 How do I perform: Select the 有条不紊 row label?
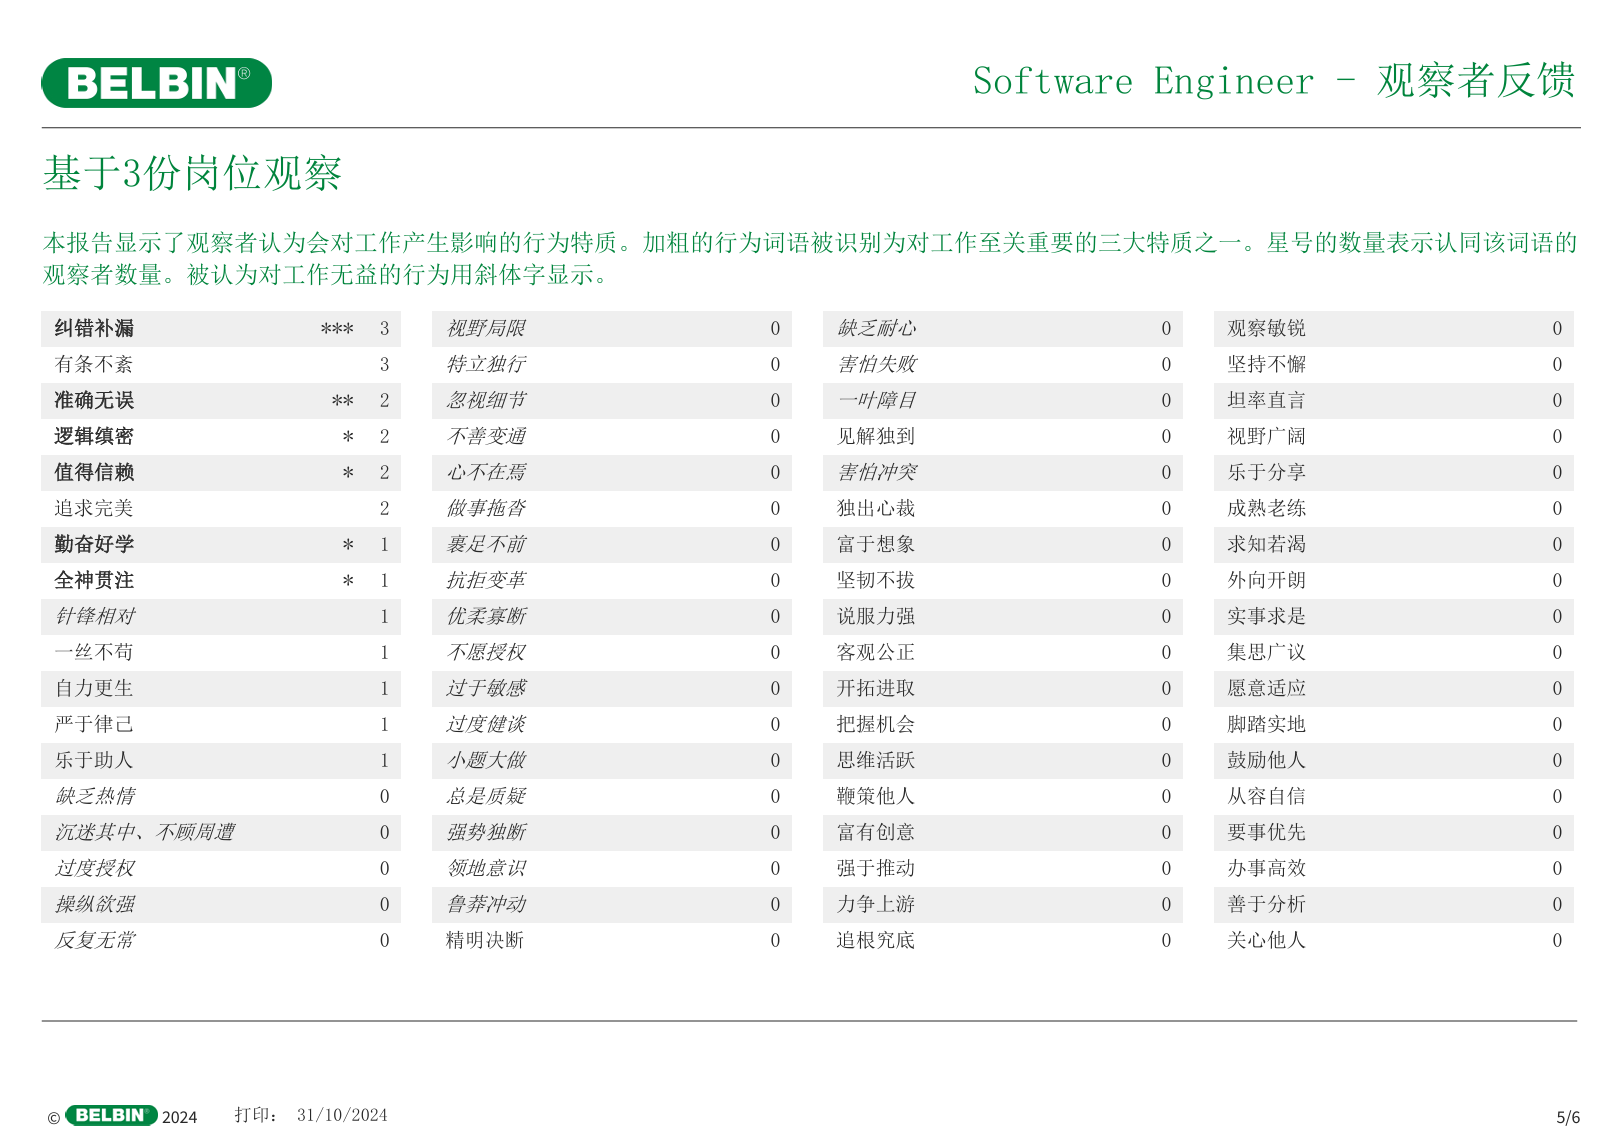(x=93, y=365)
